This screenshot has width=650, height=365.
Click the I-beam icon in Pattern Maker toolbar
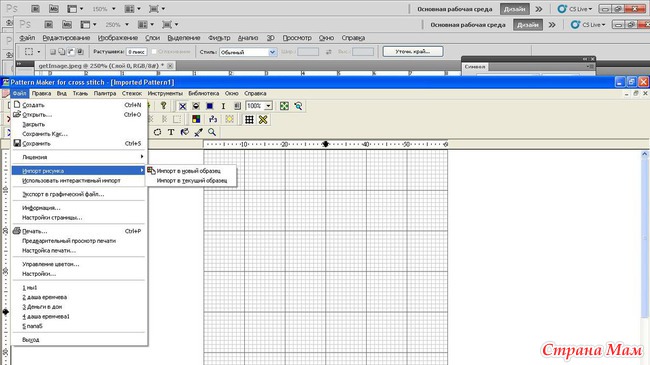pyautogui.click(x=223, y=106)
